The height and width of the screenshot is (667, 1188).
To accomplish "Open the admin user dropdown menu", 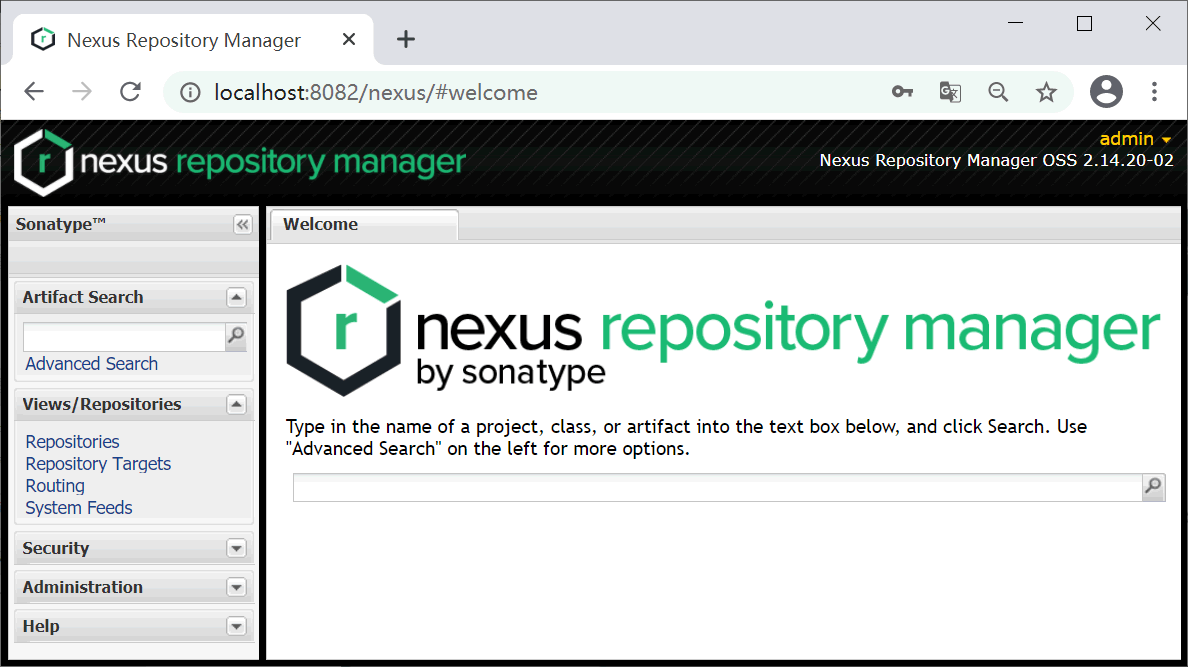I will 1135,139.
